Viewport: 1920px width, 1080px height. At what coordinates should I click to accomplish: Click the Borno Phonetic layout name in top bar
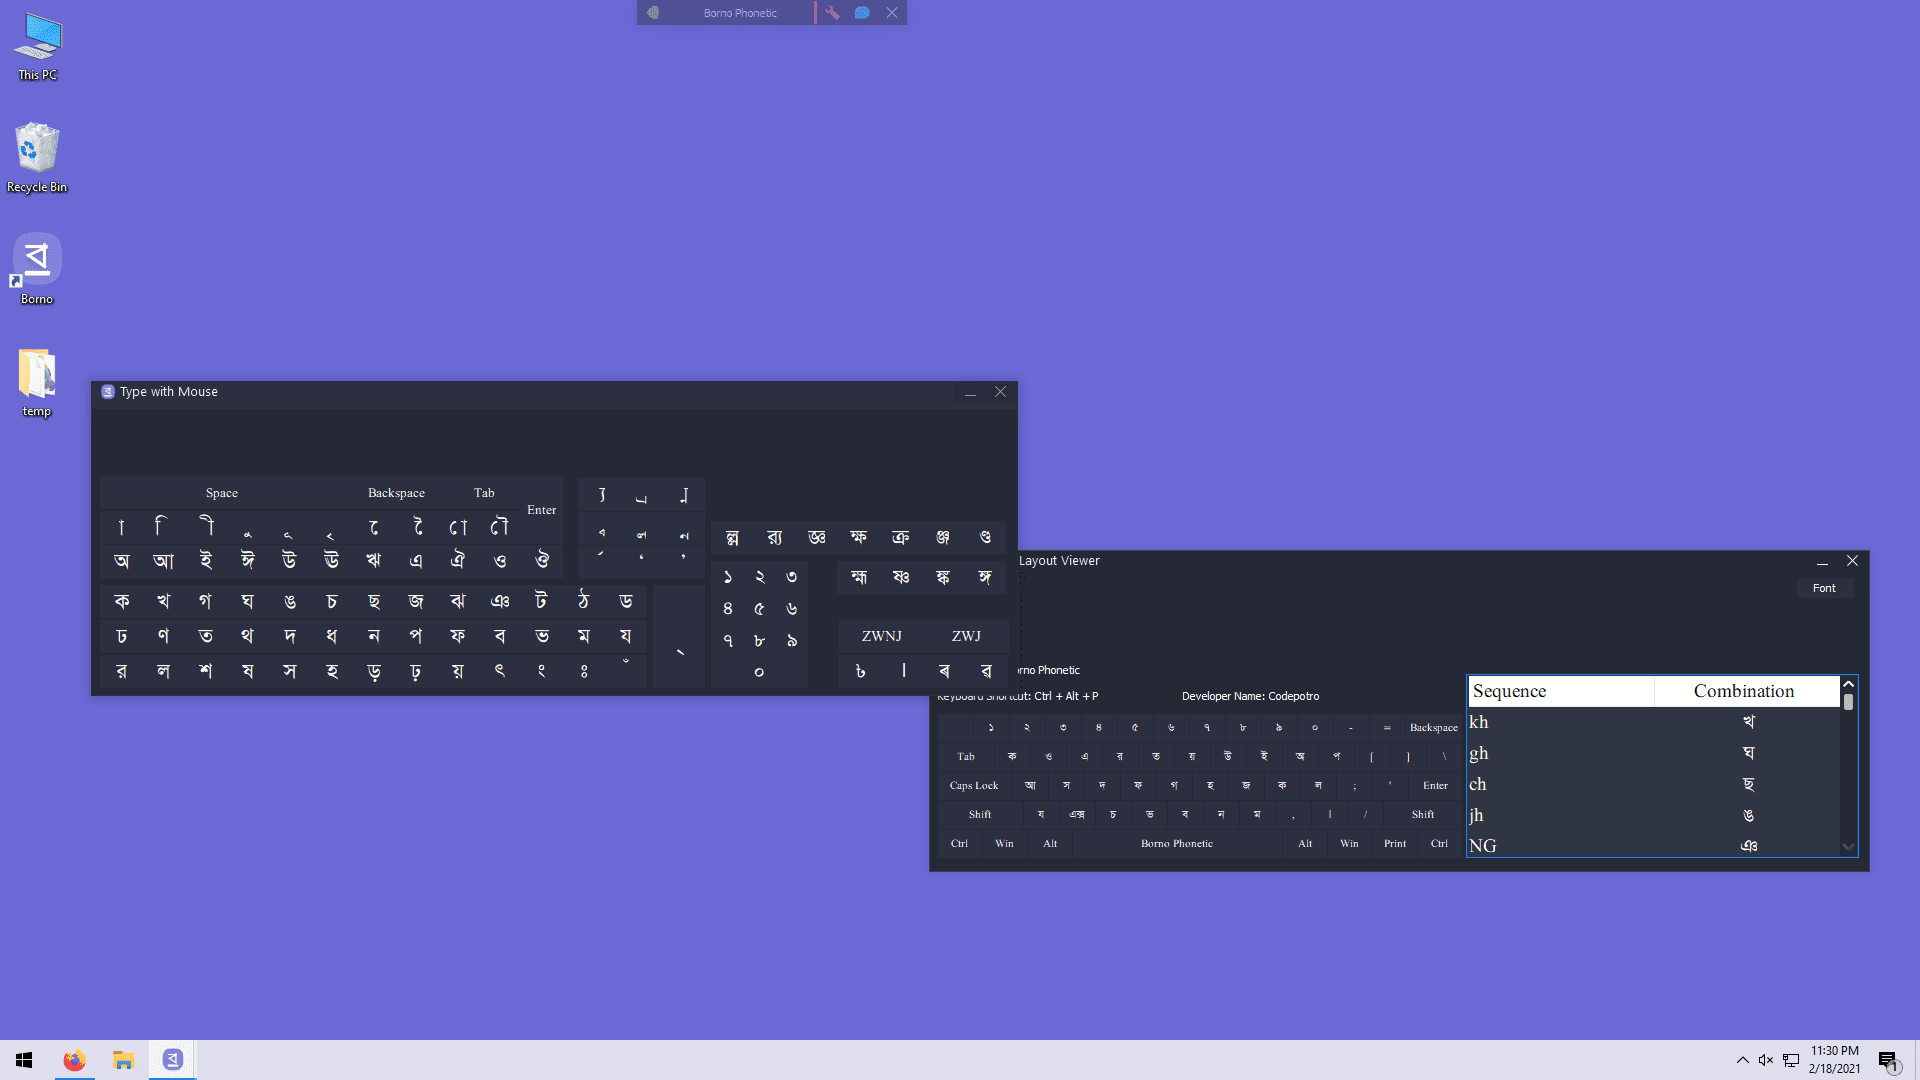tap(740, 13)
